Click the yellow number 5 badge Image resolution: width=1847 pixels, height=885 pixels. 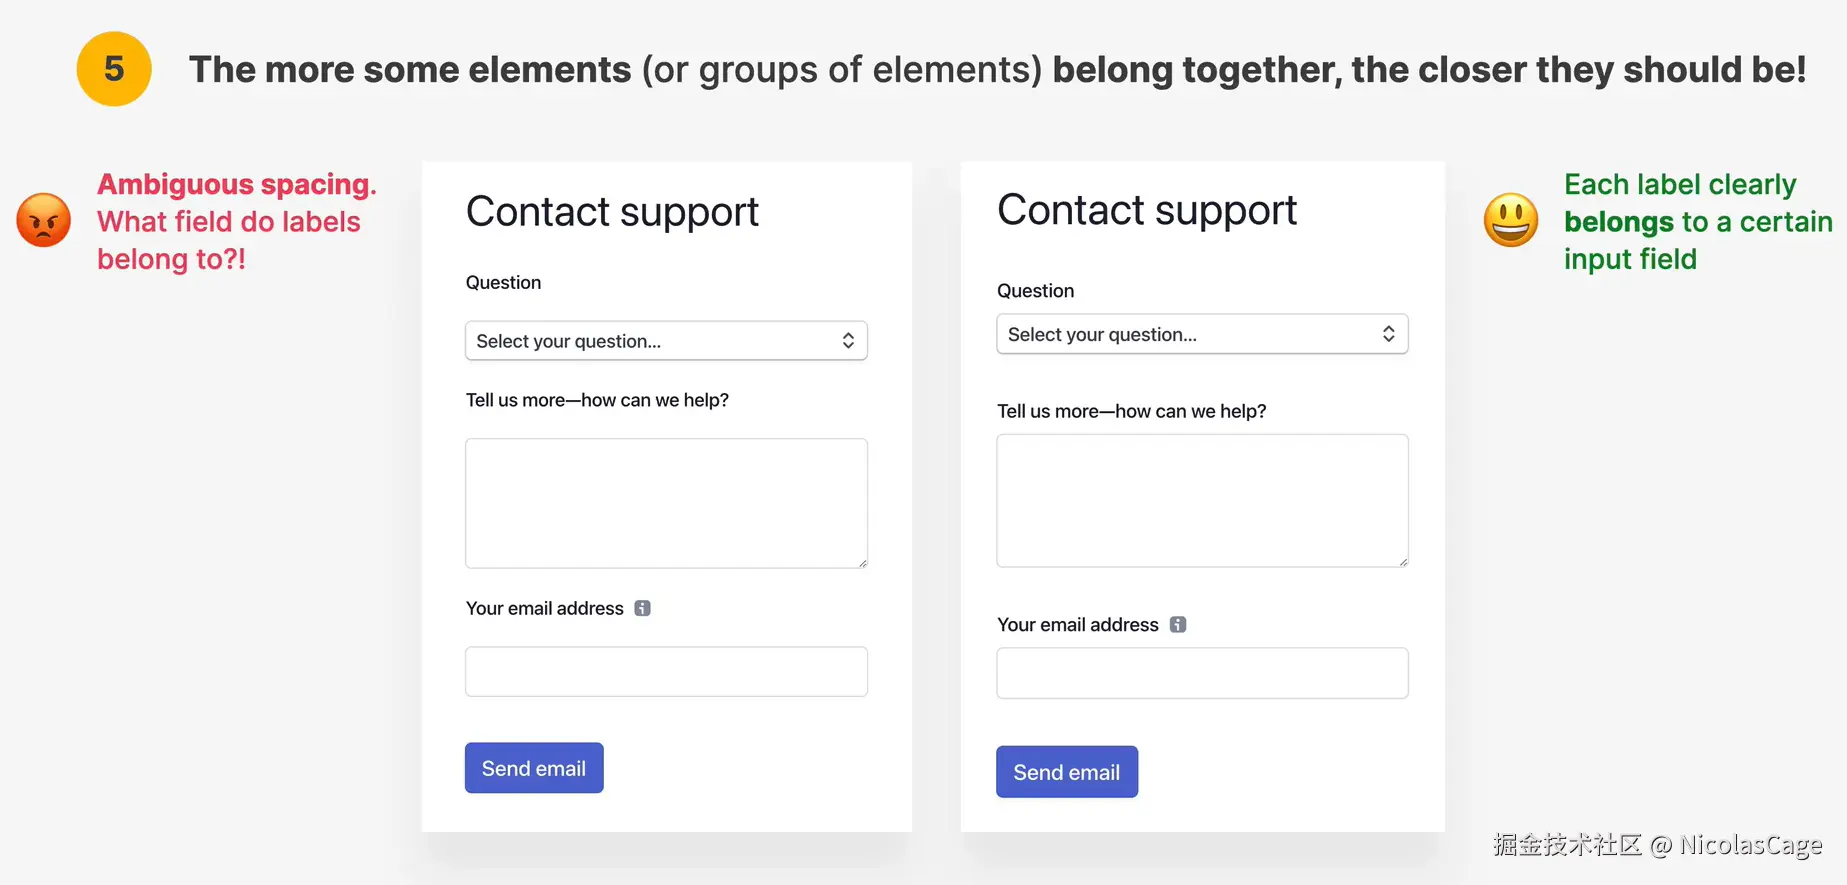pos(114,69)
